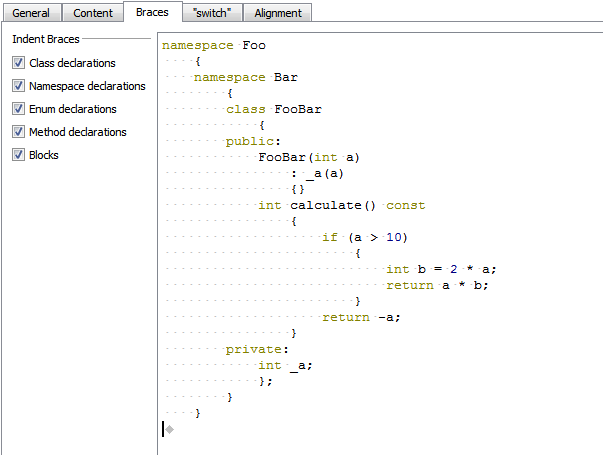Open the "switch" tab
Image resolution: width=603 pixels, height=455 pixels.
(212, 13)
